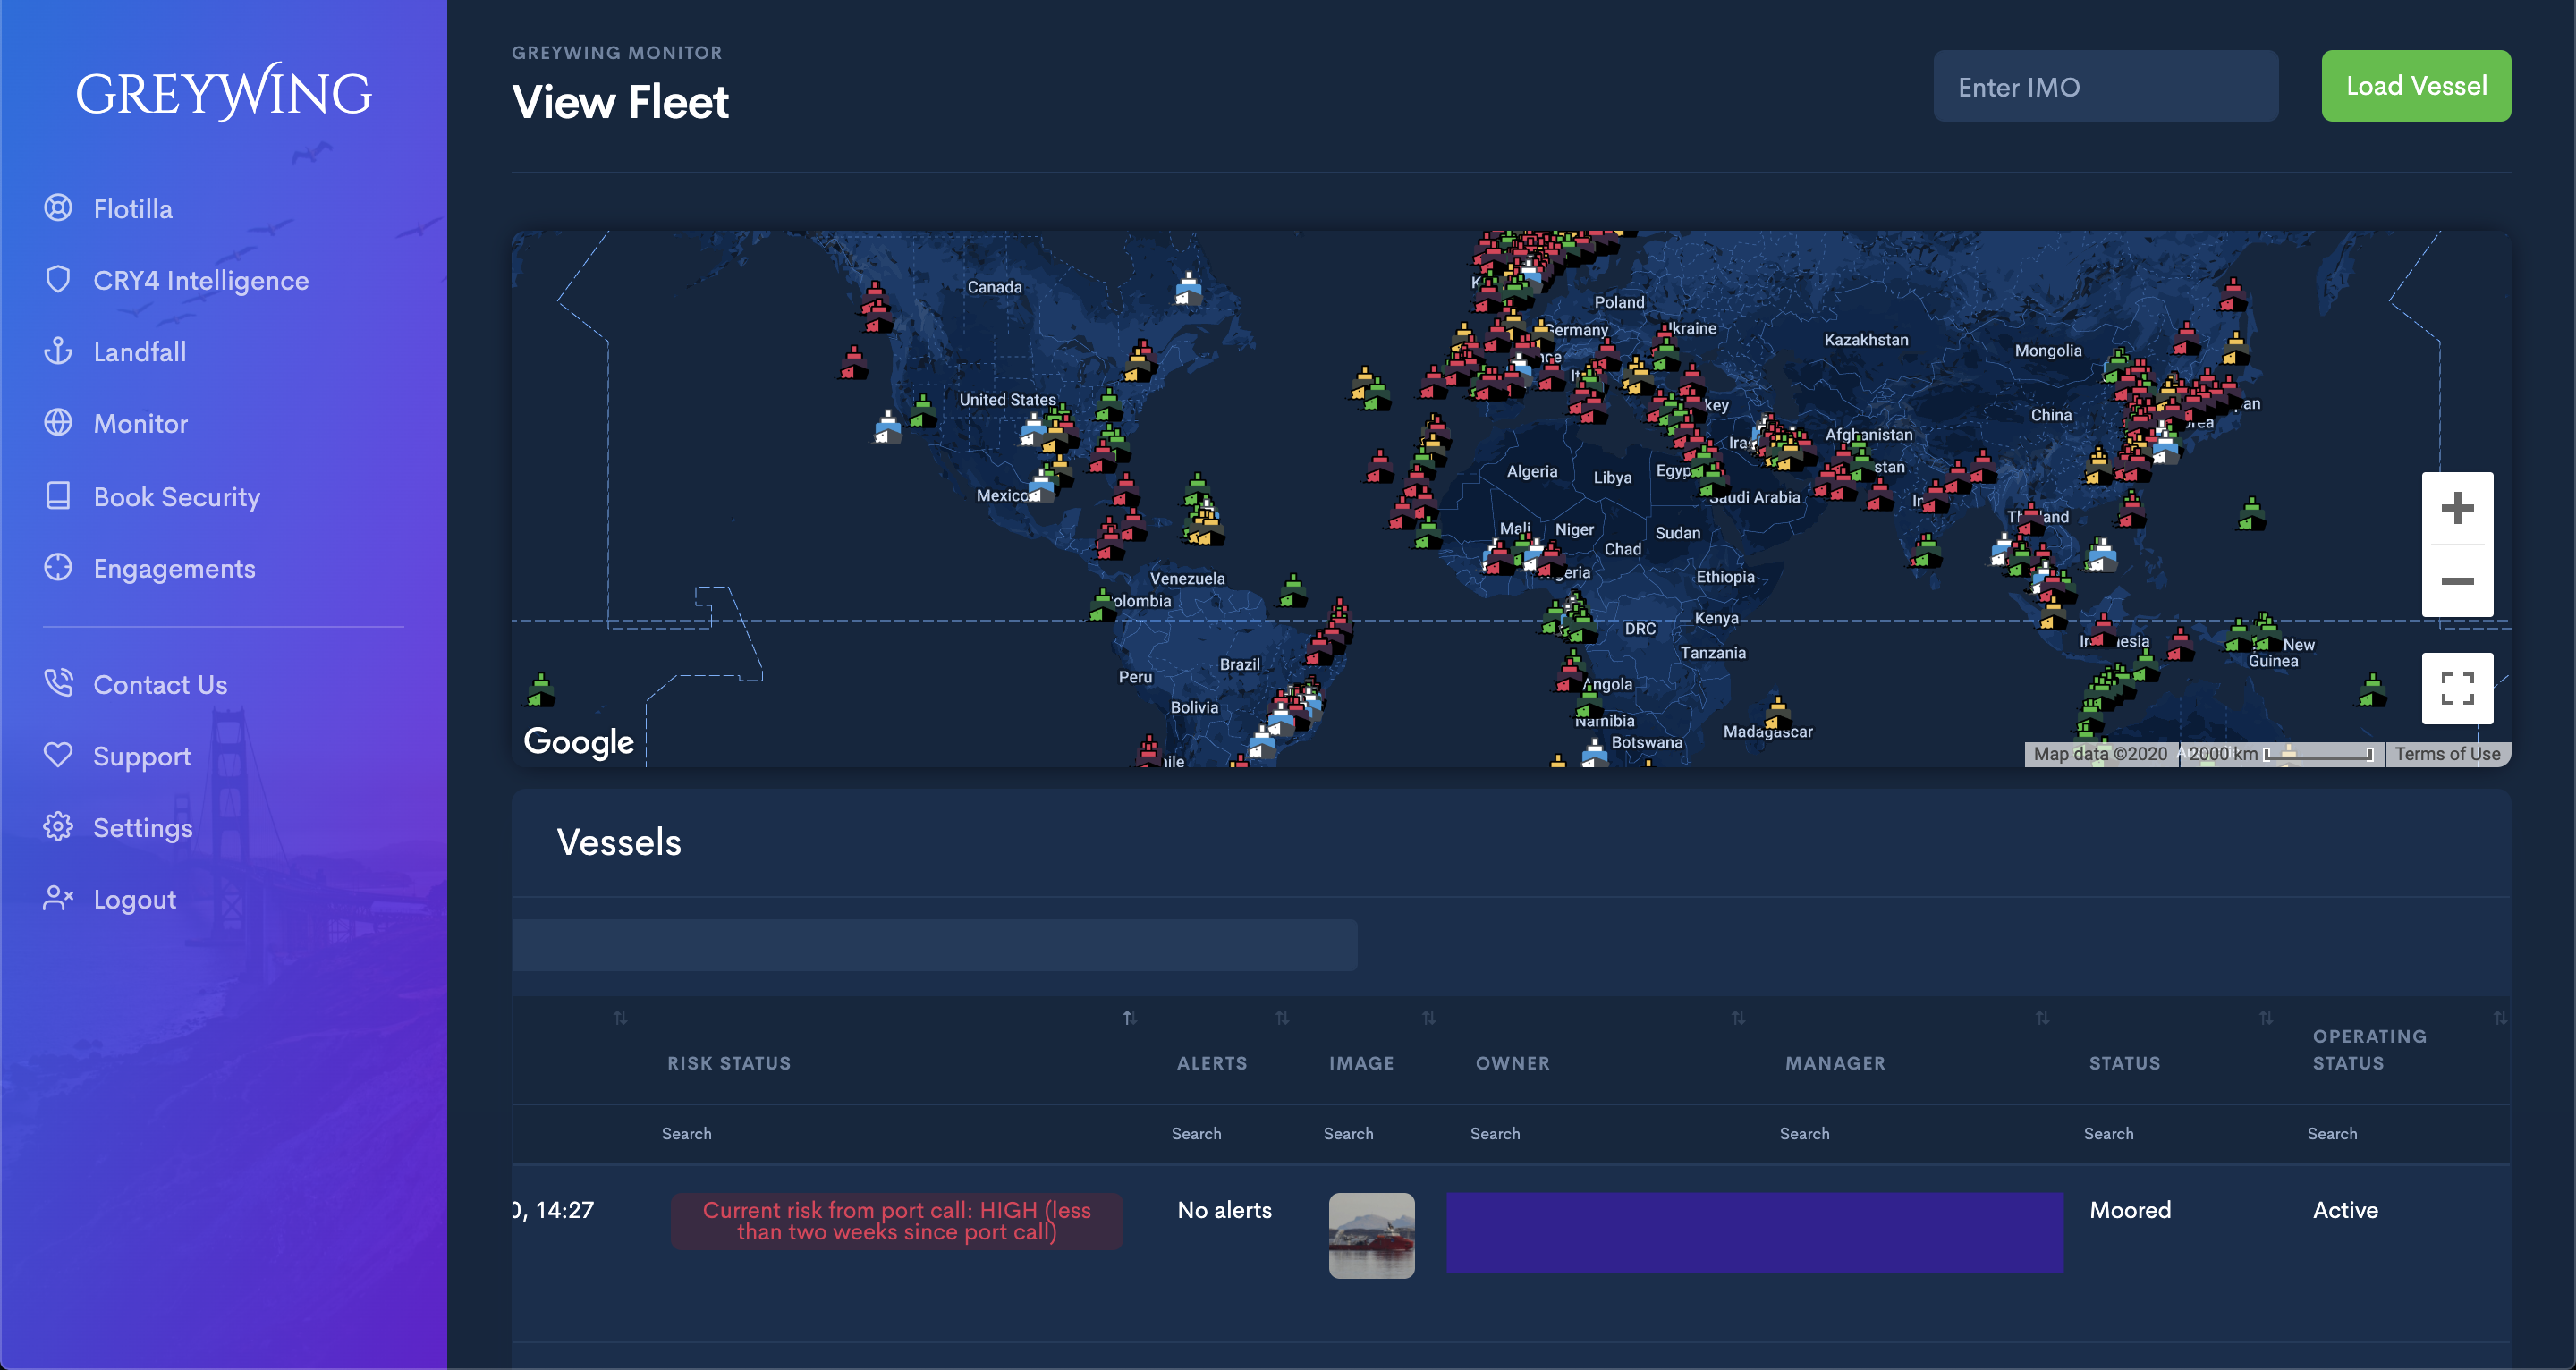Sort table by Image column arrows
Image resolution: width=2576 pixels, height=1370 pixels.
(x=1429, y=1018)
